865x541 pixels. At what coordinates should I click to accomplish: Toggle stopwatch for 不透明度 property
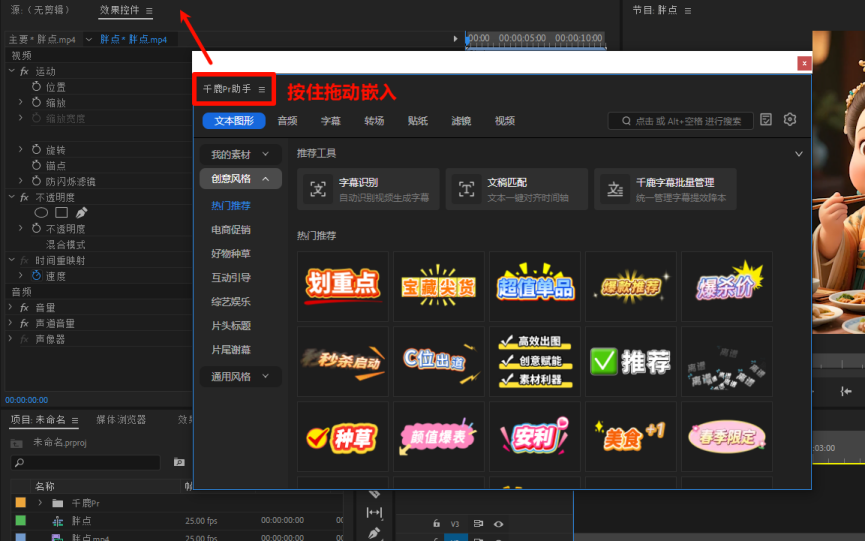[36, 228]
